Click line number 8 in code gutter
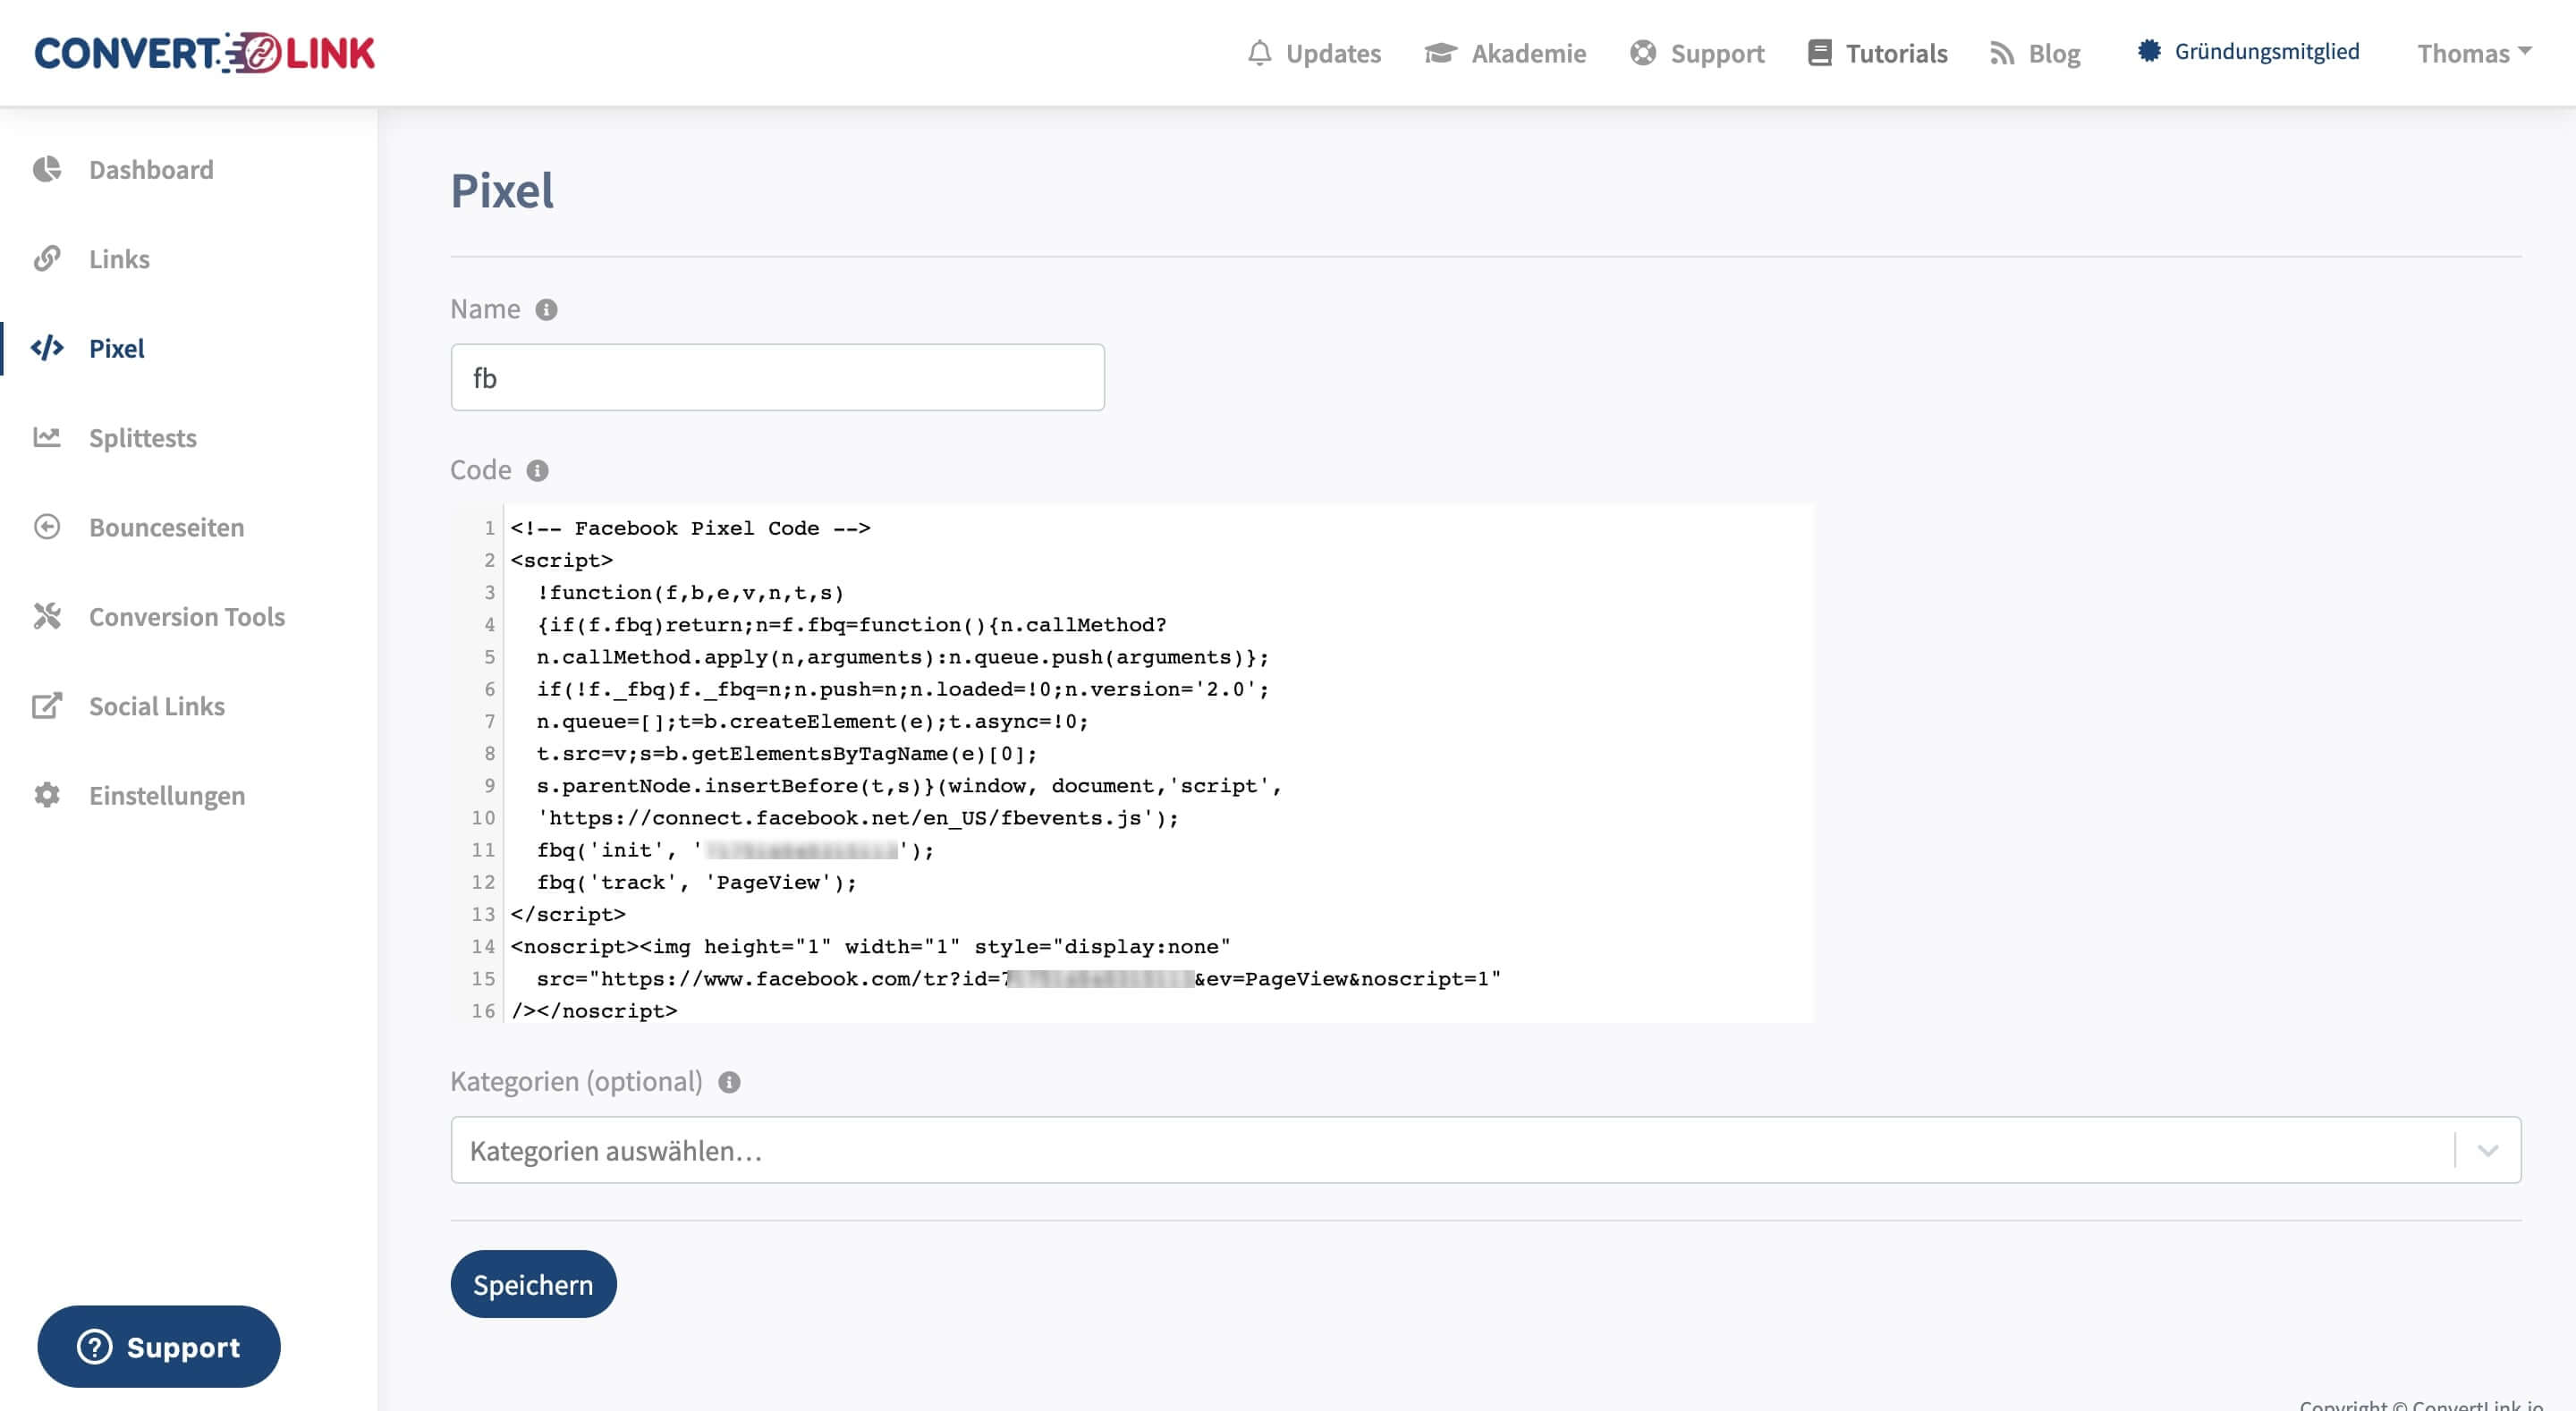 pyautogui.click(x=489, y=753)
